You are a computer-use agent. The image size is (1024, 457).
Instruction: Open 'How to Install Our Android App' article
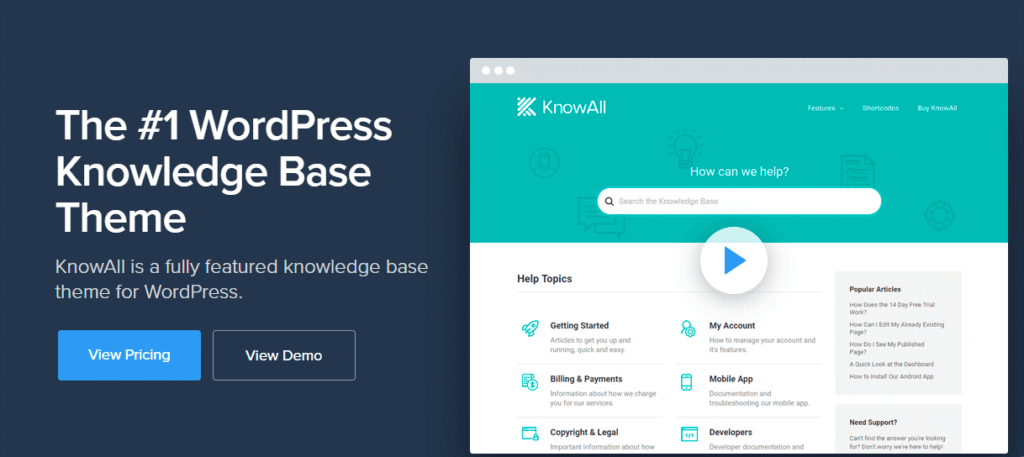[891, 377]
